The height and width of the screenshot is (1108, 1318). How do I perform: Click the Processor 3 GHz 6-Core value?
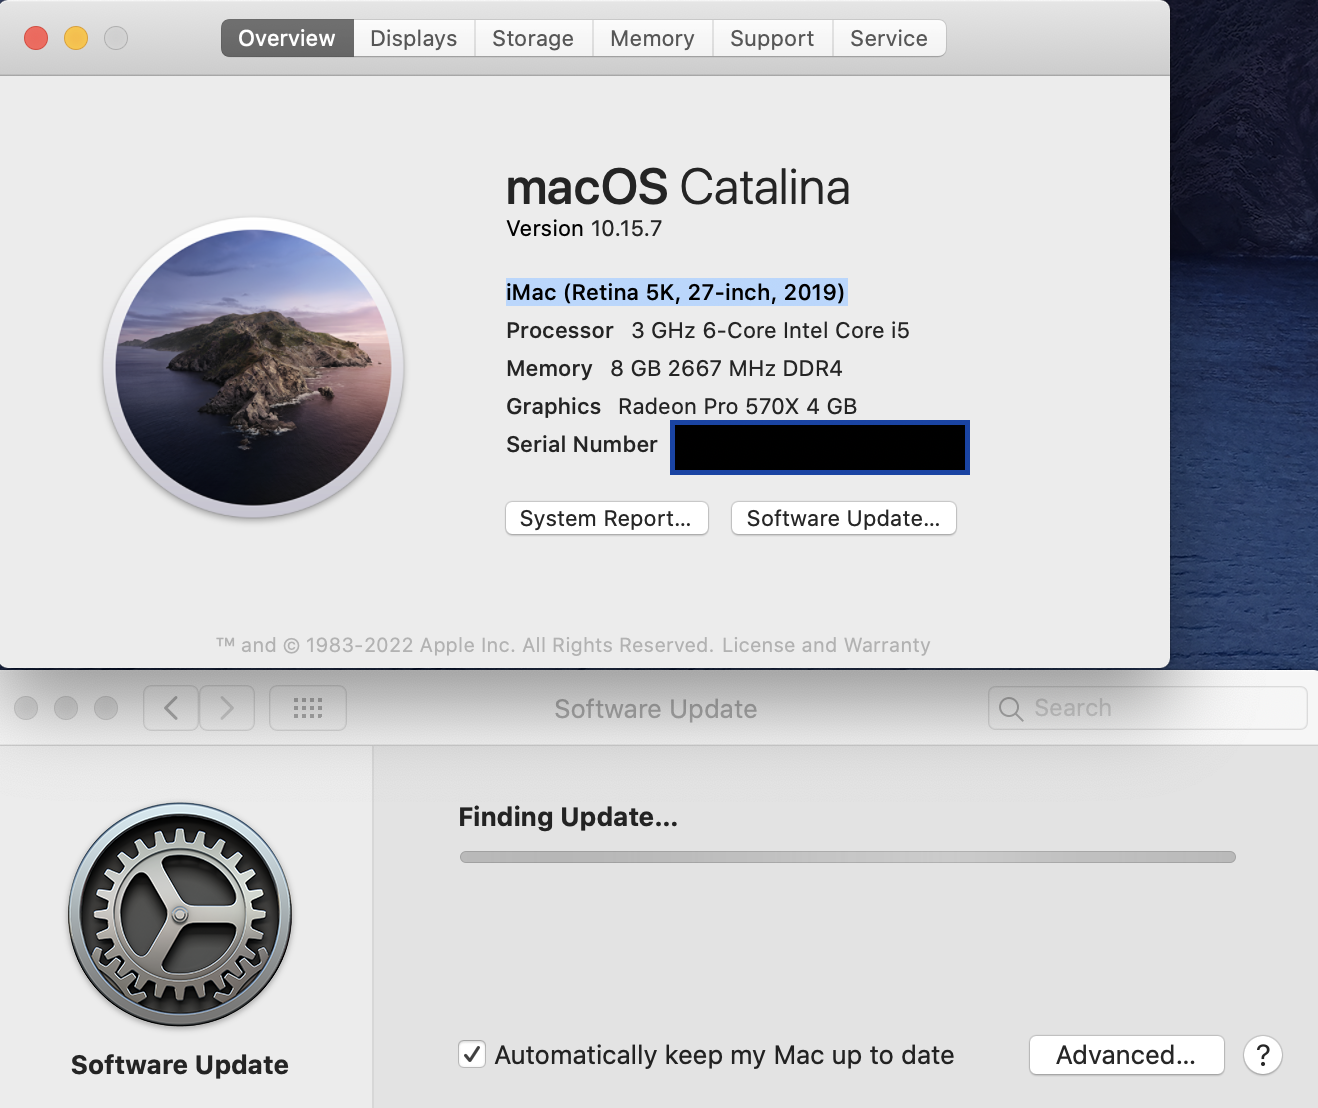pos(771,330)
